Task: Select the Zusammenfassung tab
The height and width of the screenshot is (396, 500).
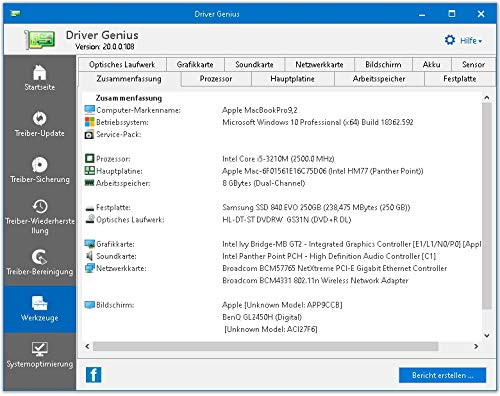Action: point(129,79)
